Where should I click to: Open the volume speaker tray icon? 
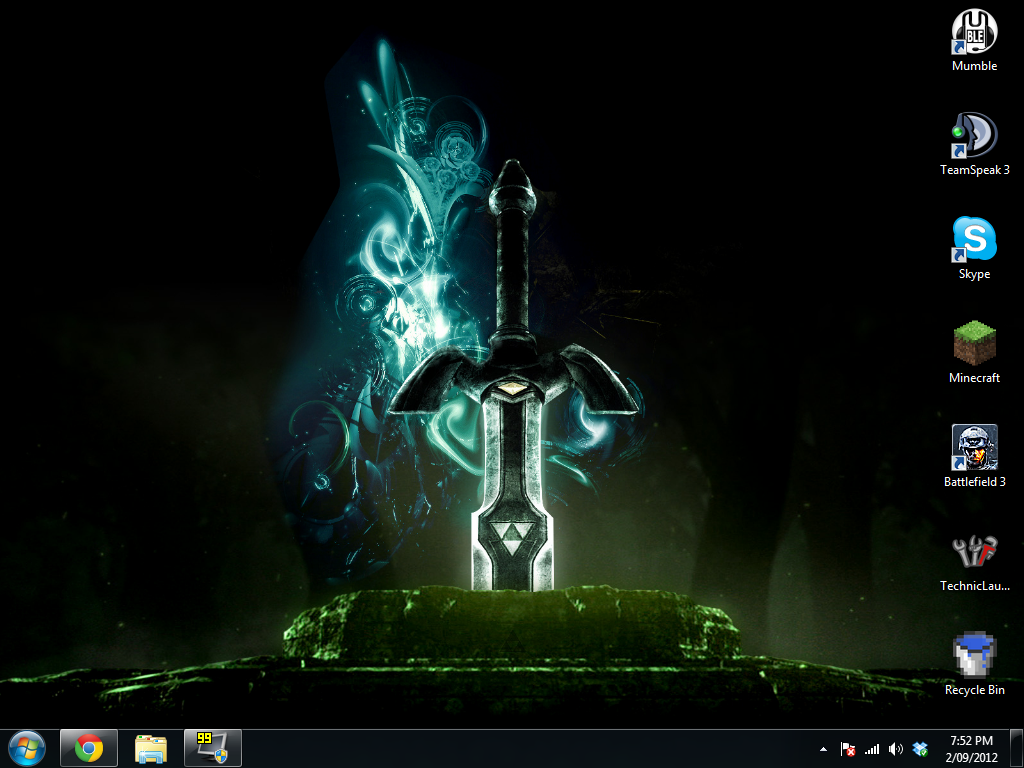coord(895,749)
